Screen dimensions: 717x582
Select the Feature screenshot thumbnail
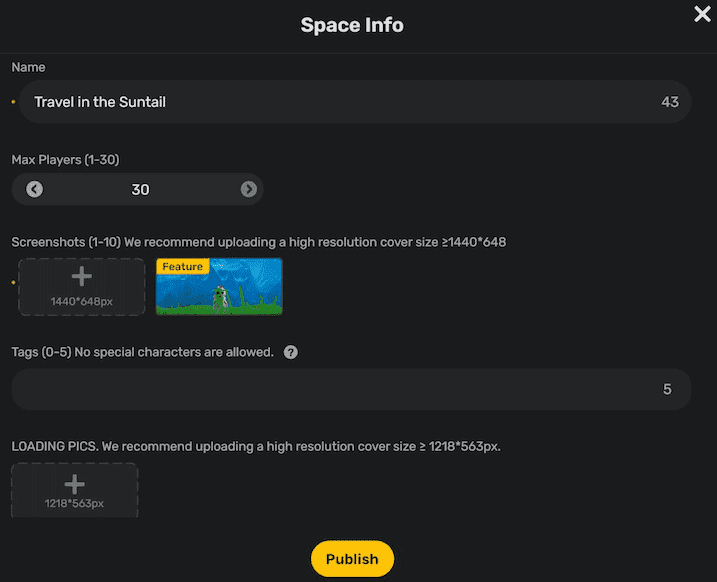[219, 287]
